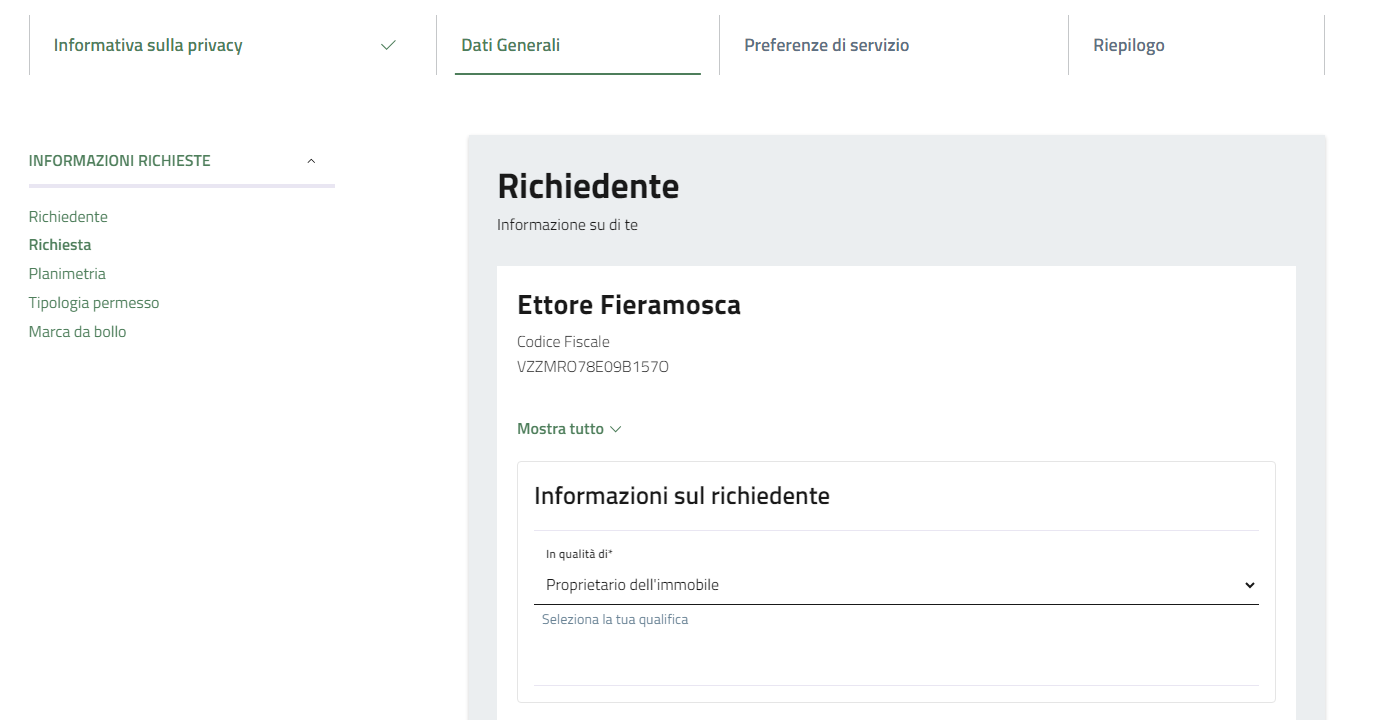The height and width of the screenshot is (720, 1378).
Task: Click the 'Seleziona la tua qualifica' hint text
Action: coord(614,620)
